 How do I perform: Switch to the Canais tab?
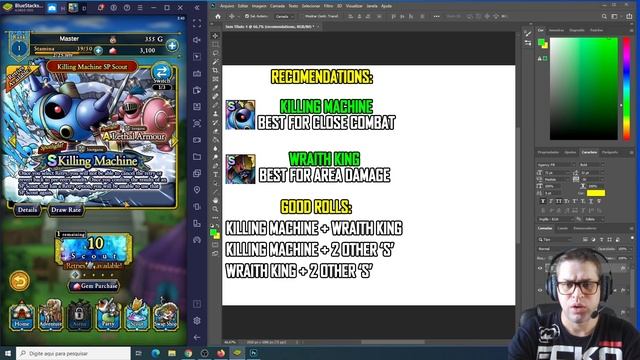tap(563, 229)
